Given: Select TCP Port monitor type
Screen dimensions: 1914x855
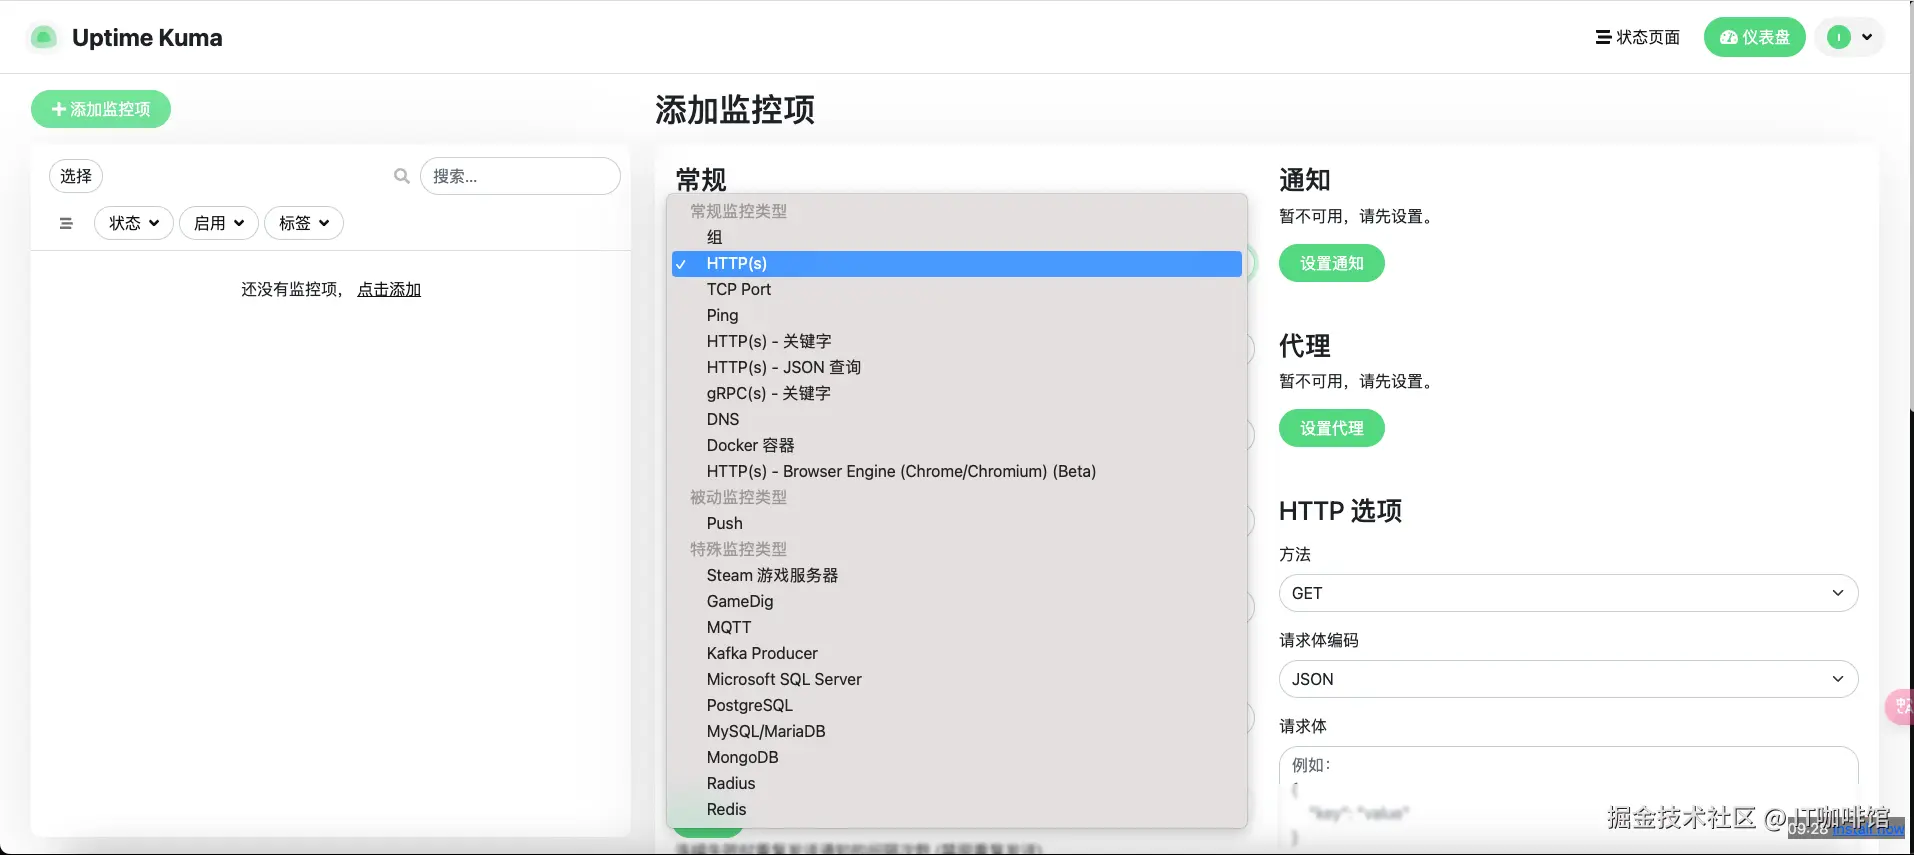Looking at the screenshot, I should (957, 289).
